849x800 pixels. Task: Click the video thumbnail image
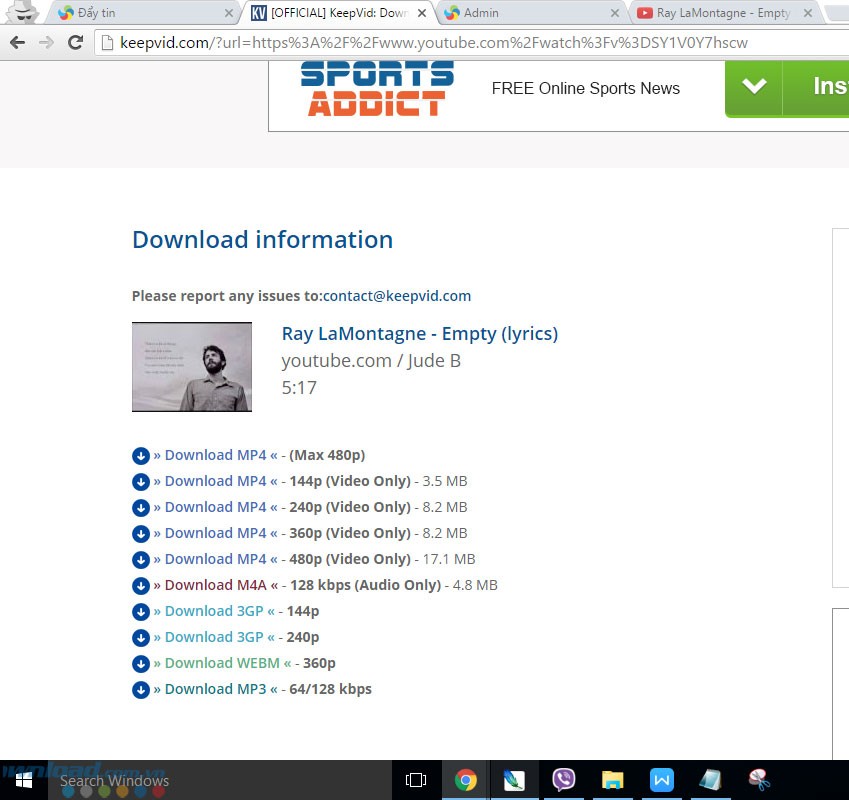192,367
